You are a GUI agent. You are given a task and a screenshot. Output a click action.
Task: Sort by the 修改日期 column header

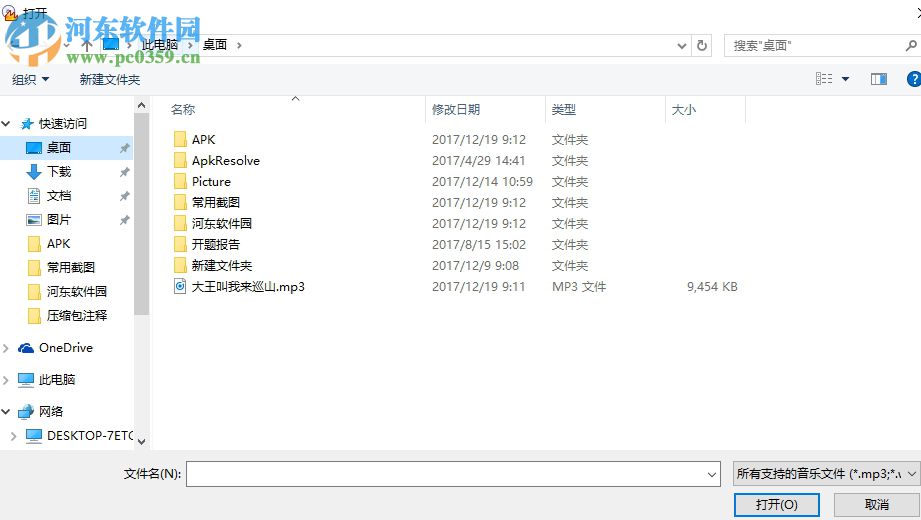click(456, 109)
